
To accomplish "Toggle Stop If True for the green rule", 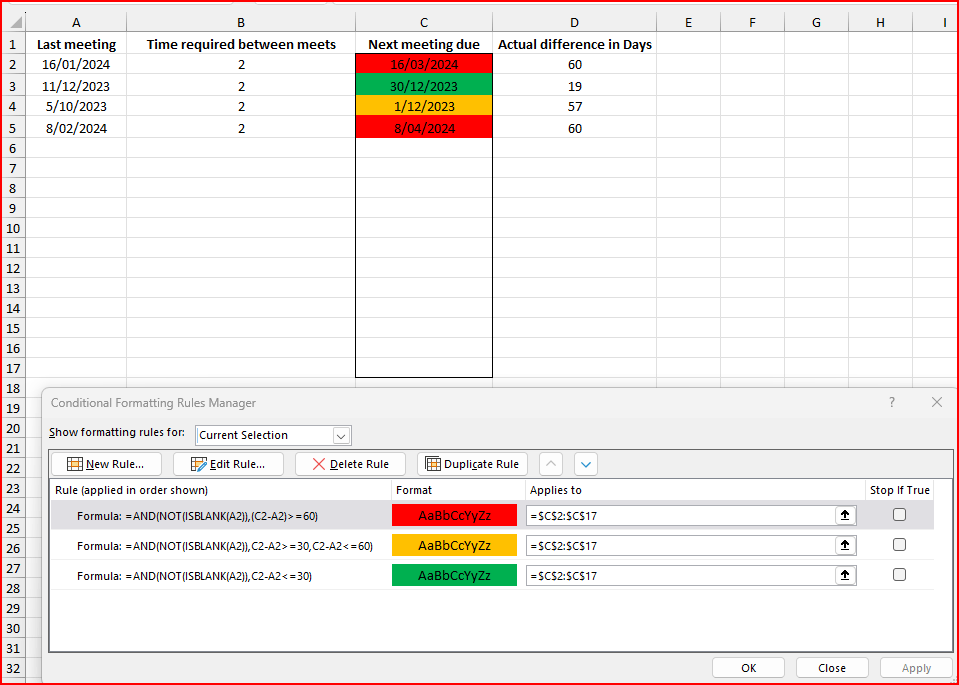I will (x=899, y=574).
